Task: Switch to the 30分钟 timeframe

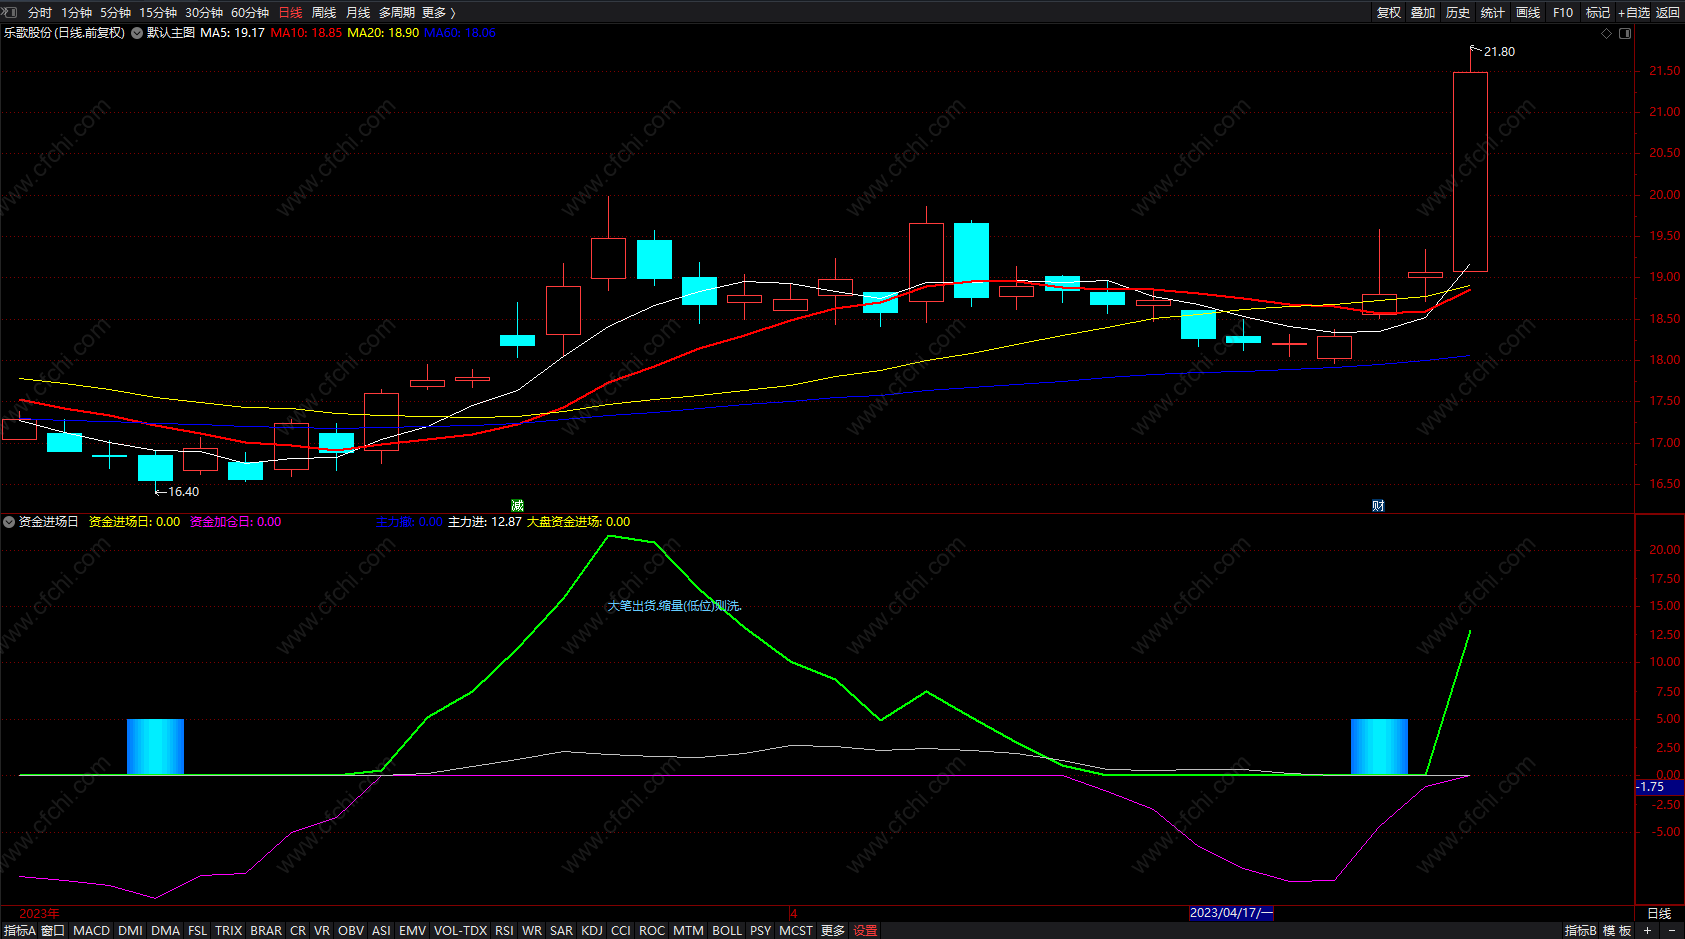Action: [204, 12]
